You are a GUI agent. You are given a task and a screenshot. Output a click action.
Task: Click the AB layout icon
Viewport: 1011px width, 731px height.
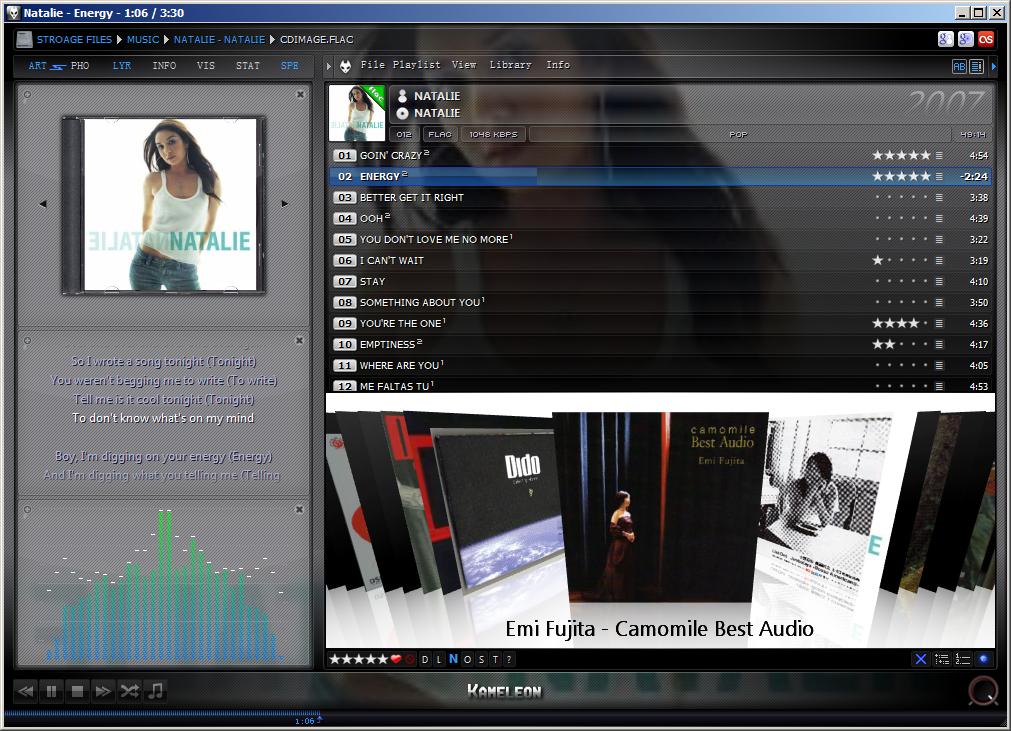pos(959,66)
